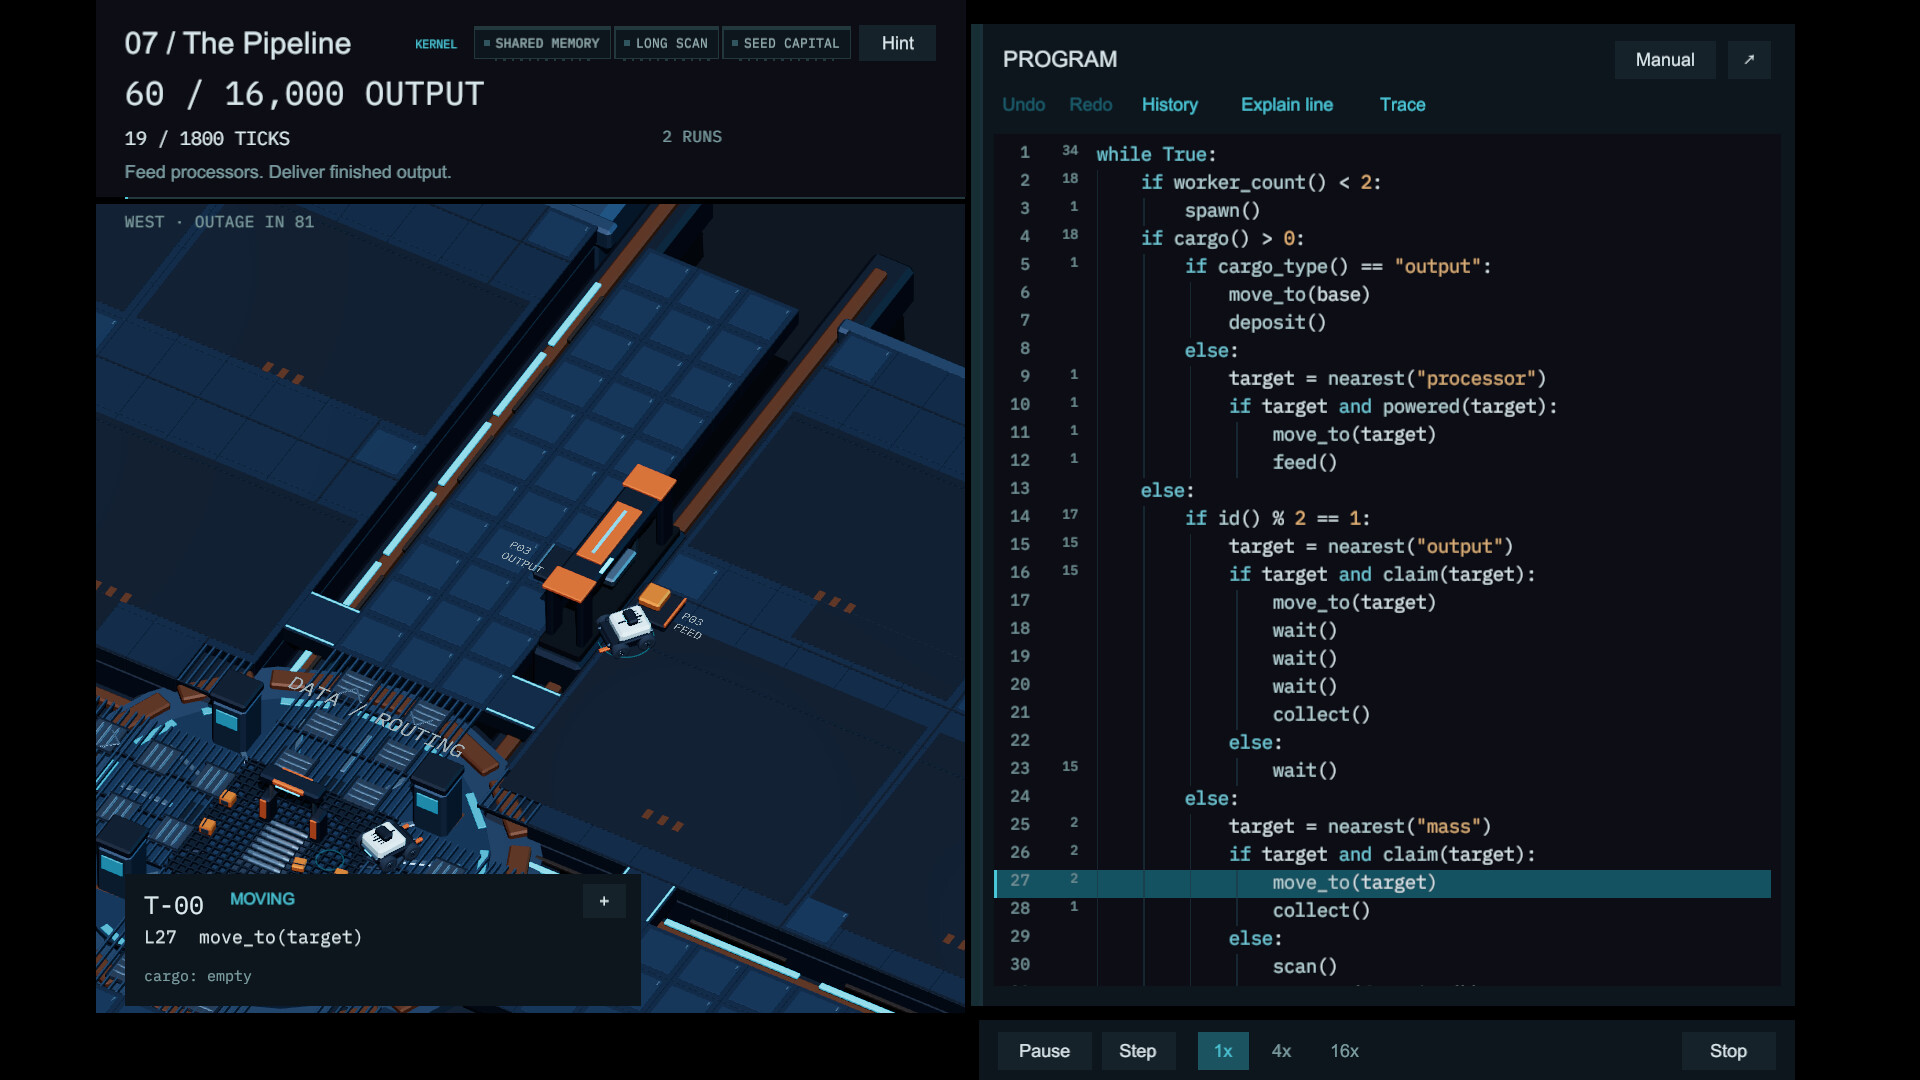
Task: Set the simulation speed to 16x
Action: (1344, 1051)
